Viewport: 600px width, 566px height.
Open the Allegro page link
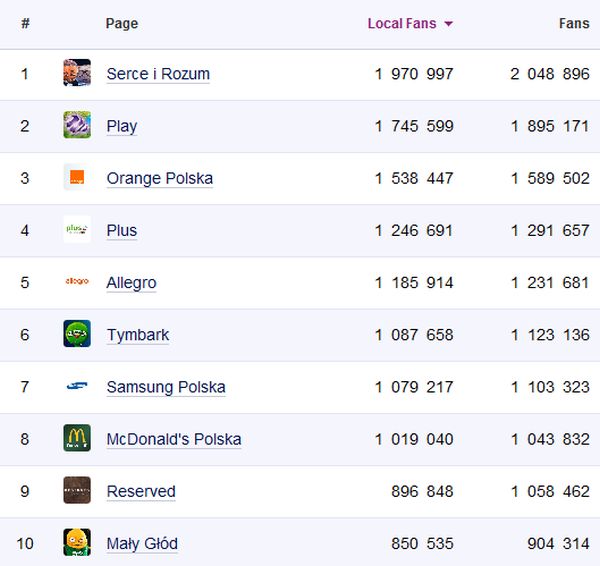131,283
